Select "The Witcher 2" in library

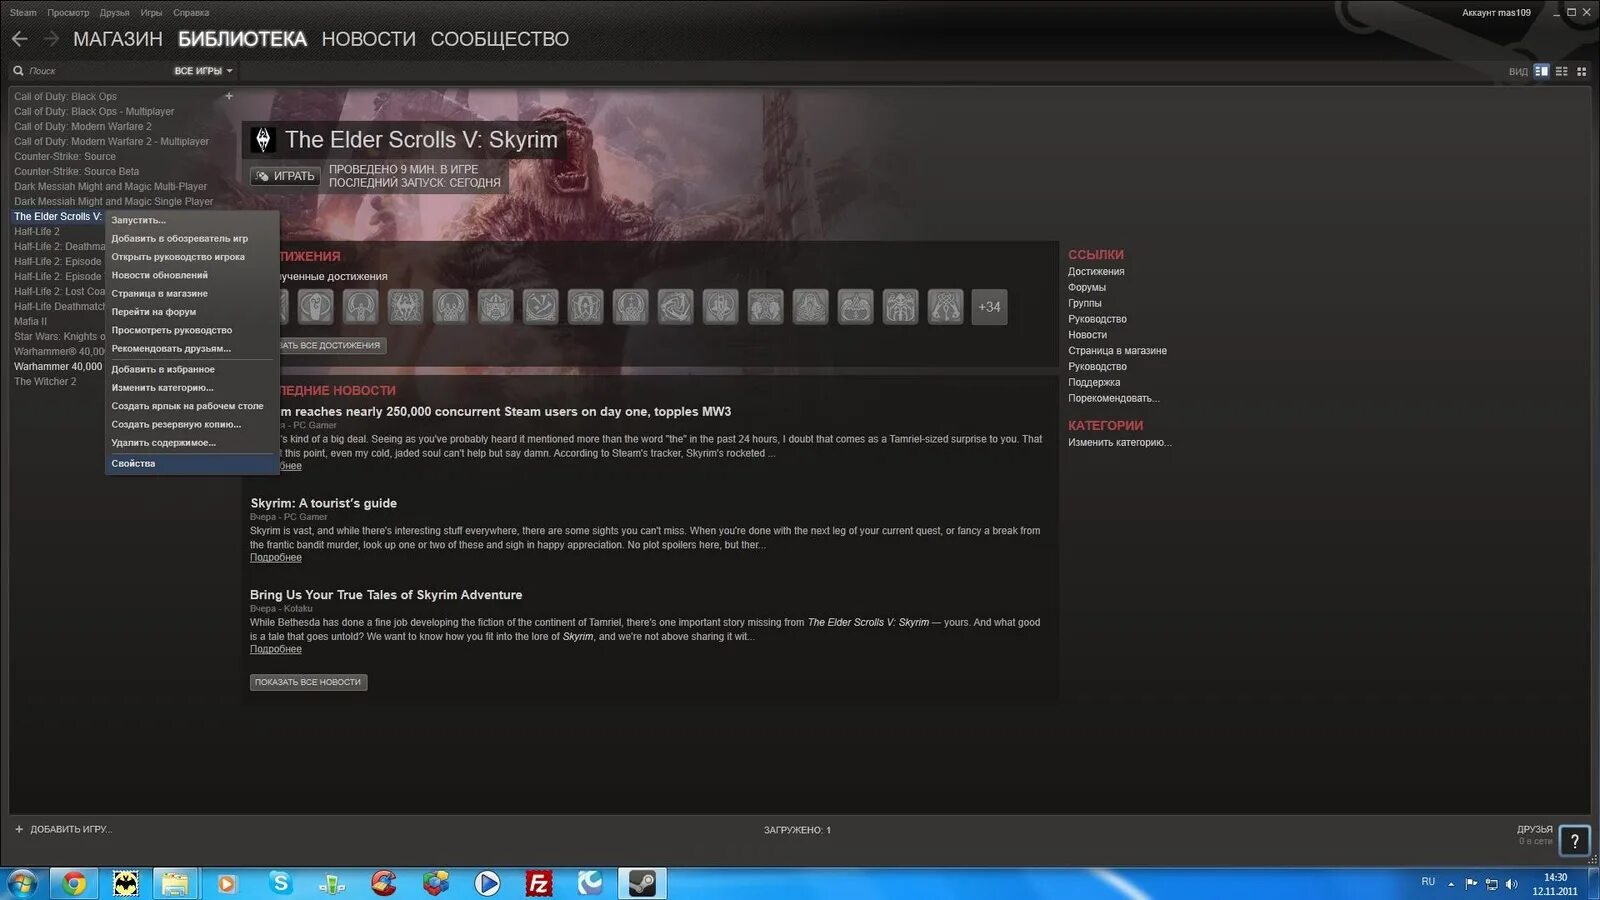coord(45,382)
